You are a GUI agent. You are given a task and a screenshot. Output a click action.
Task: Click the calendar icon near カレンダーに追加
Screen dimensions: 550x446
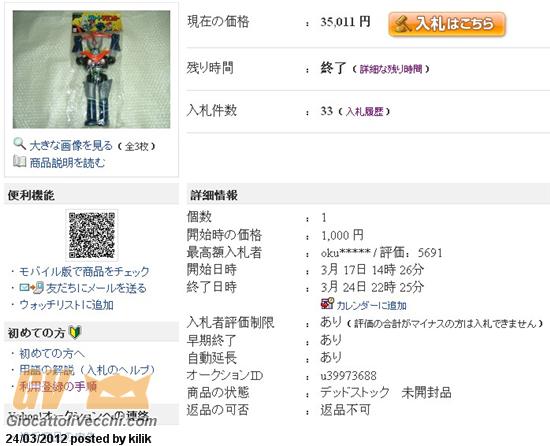tap(327, 304)
